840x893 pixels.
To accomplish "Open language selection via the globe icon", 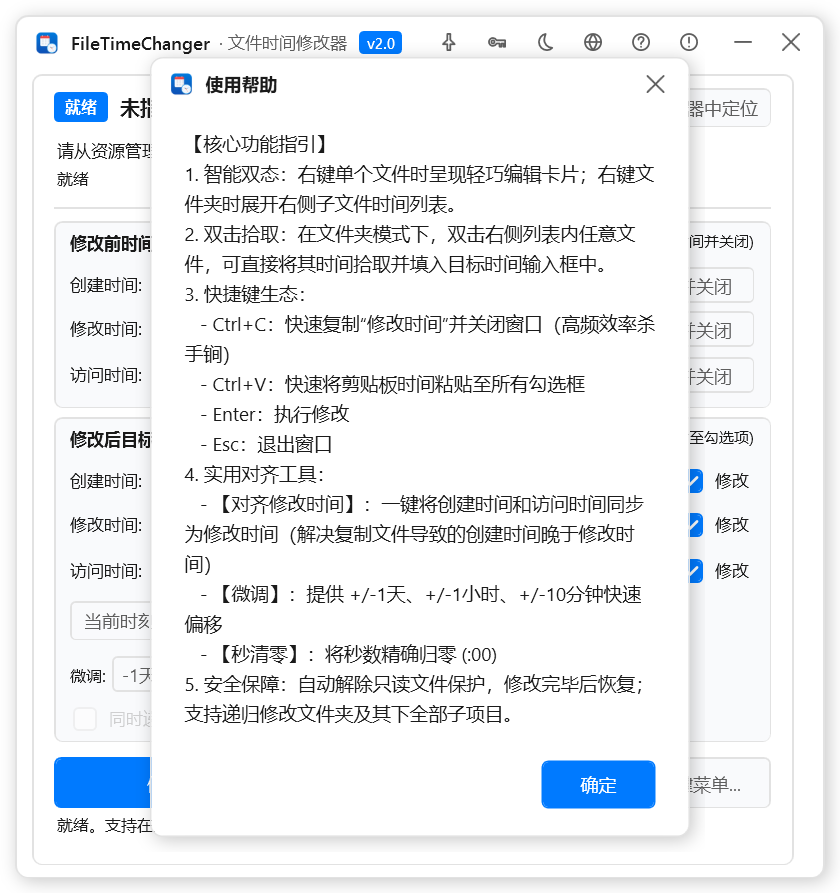I will click(593, 42).
